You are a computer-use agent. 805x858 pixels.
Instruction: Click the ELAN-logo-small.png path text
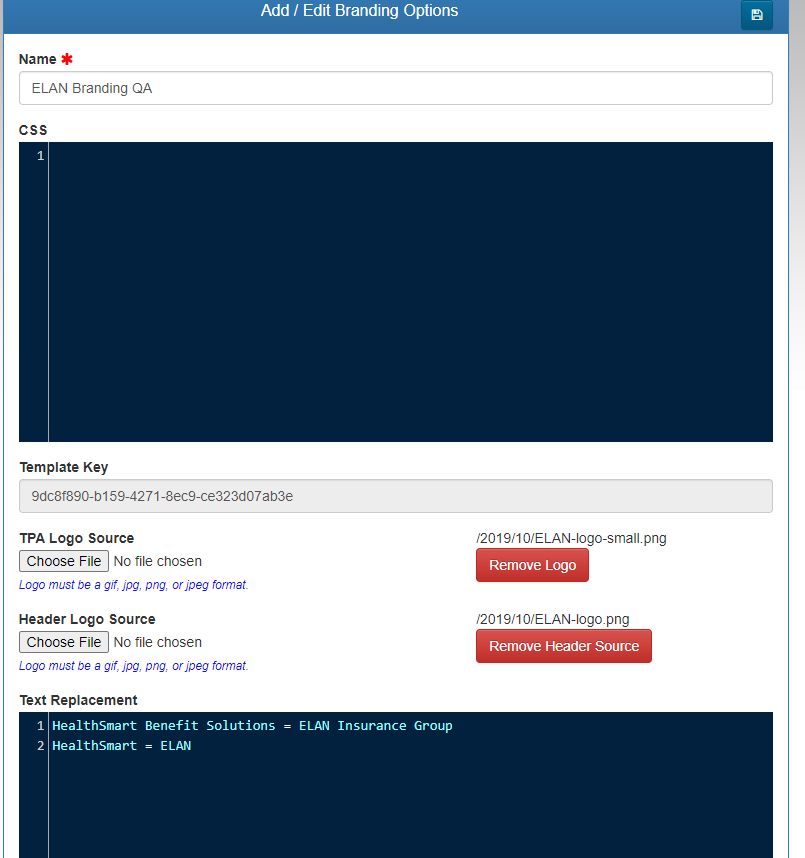pyautogui.click(x=571, y=538)
